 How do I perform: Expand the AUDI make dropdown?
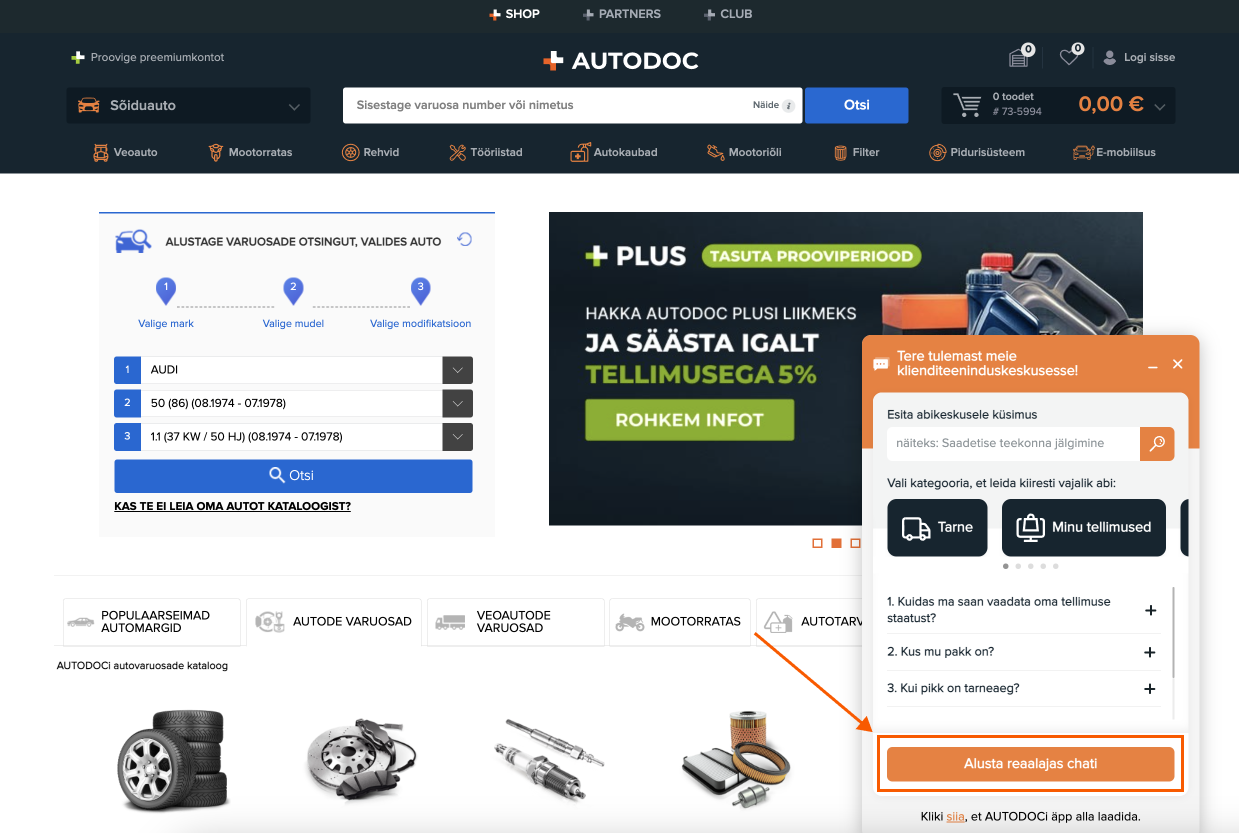[457, 370]
